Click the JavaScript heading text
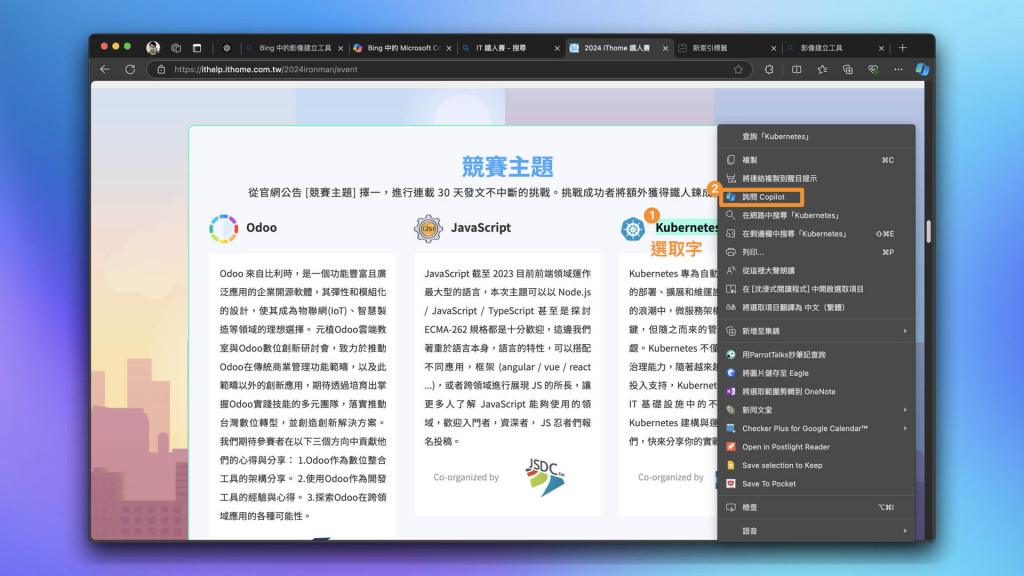 click(481, 228)
